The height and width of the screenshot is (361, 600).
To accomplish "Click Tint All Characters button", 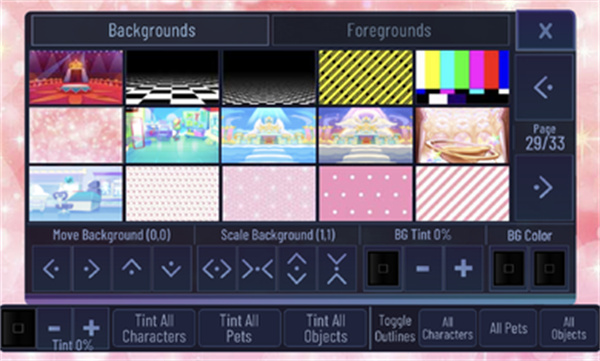I will pos(154,328).
